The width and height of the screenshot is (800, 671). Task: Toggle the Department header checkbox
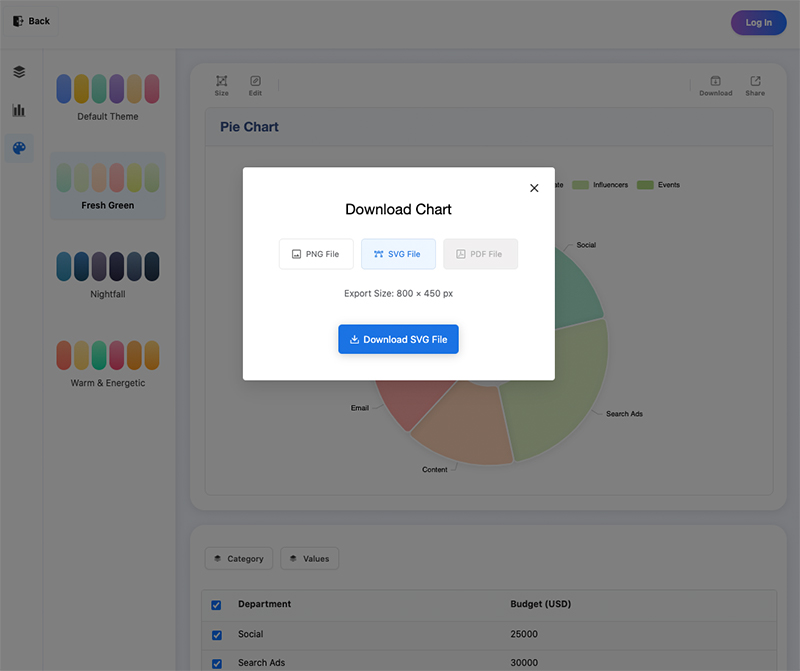216,605
